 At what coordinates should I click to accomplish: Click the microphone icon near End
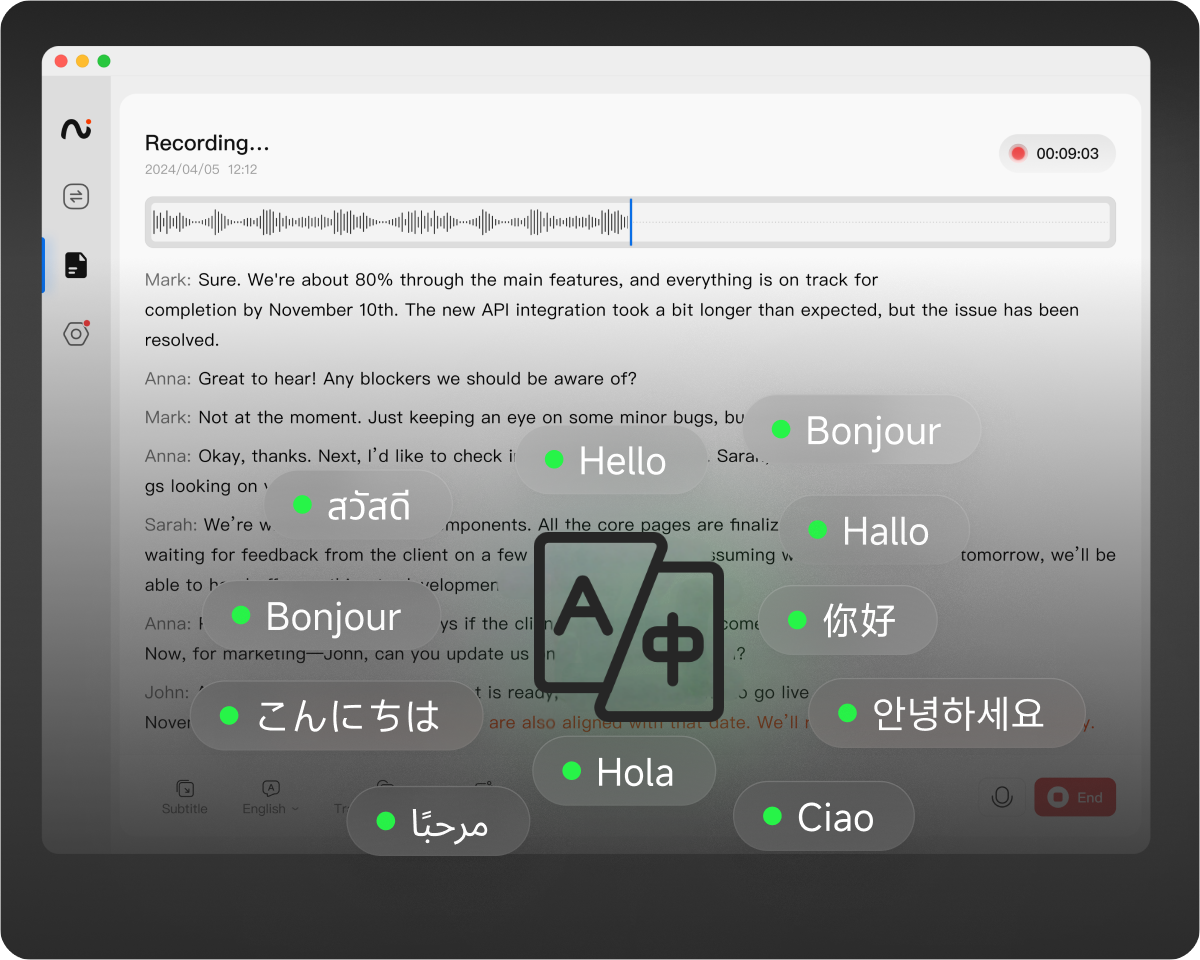click(1002, 797)
